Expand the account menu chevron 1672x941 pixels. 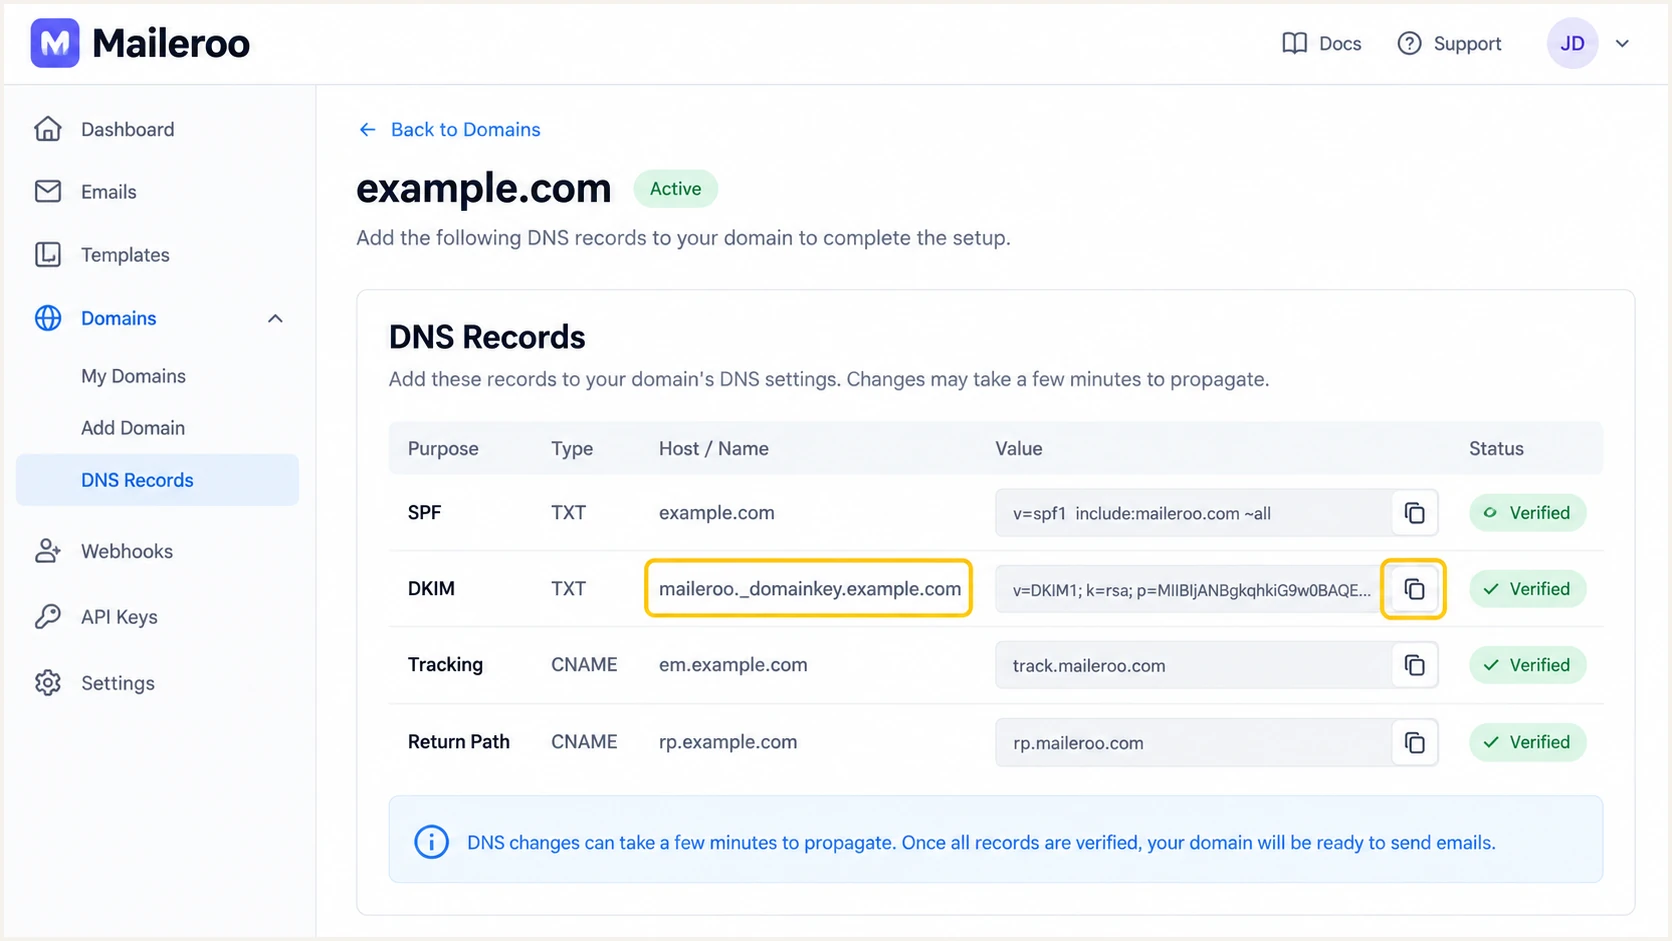click(x=1622, y=43)
